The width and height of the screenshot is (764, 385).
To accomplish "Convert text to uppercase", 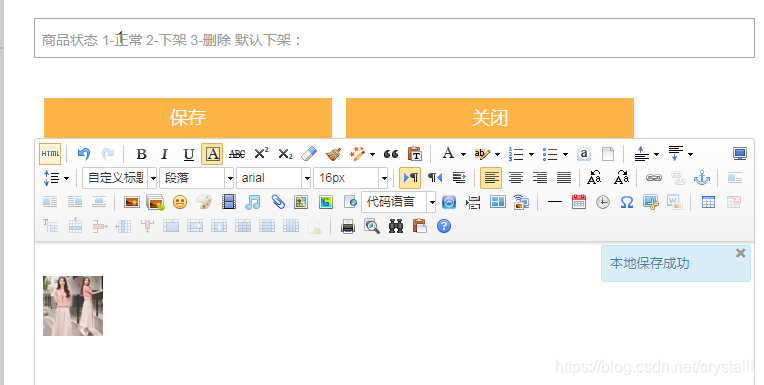I will point(594,178).
